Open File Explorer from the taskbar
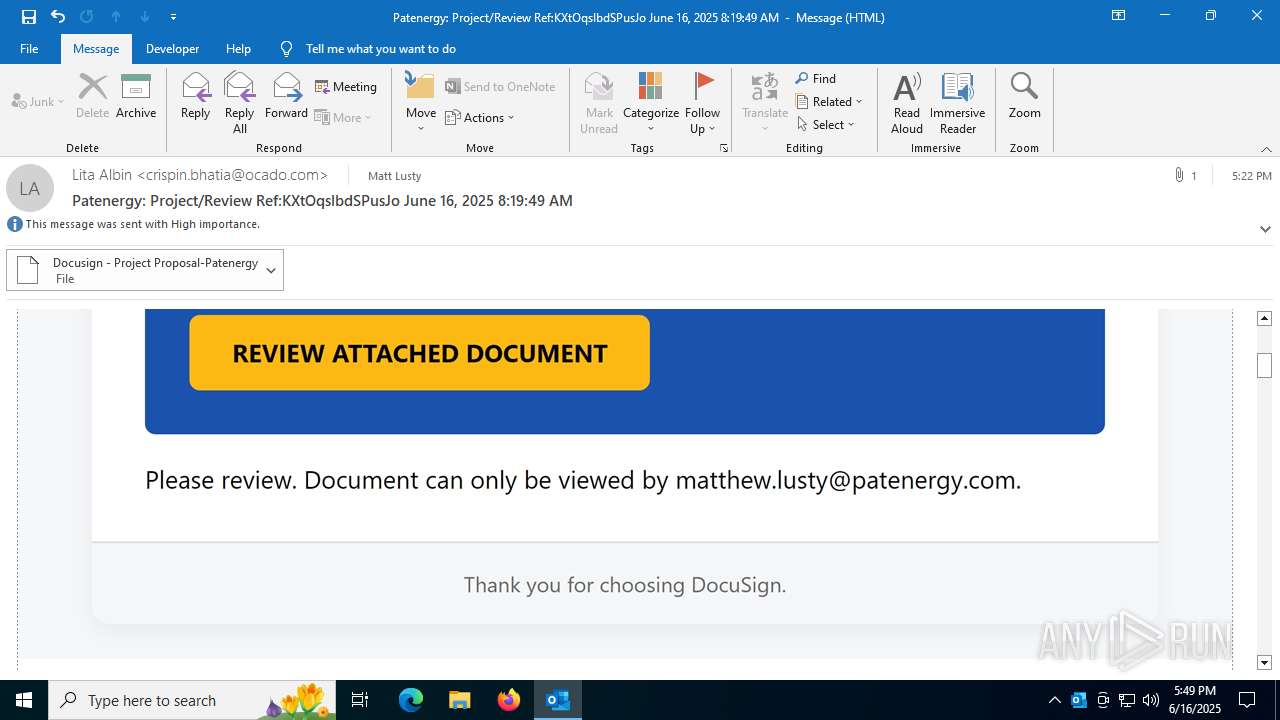This screenshot has height=720, width=1280. (x=459, y=700)
